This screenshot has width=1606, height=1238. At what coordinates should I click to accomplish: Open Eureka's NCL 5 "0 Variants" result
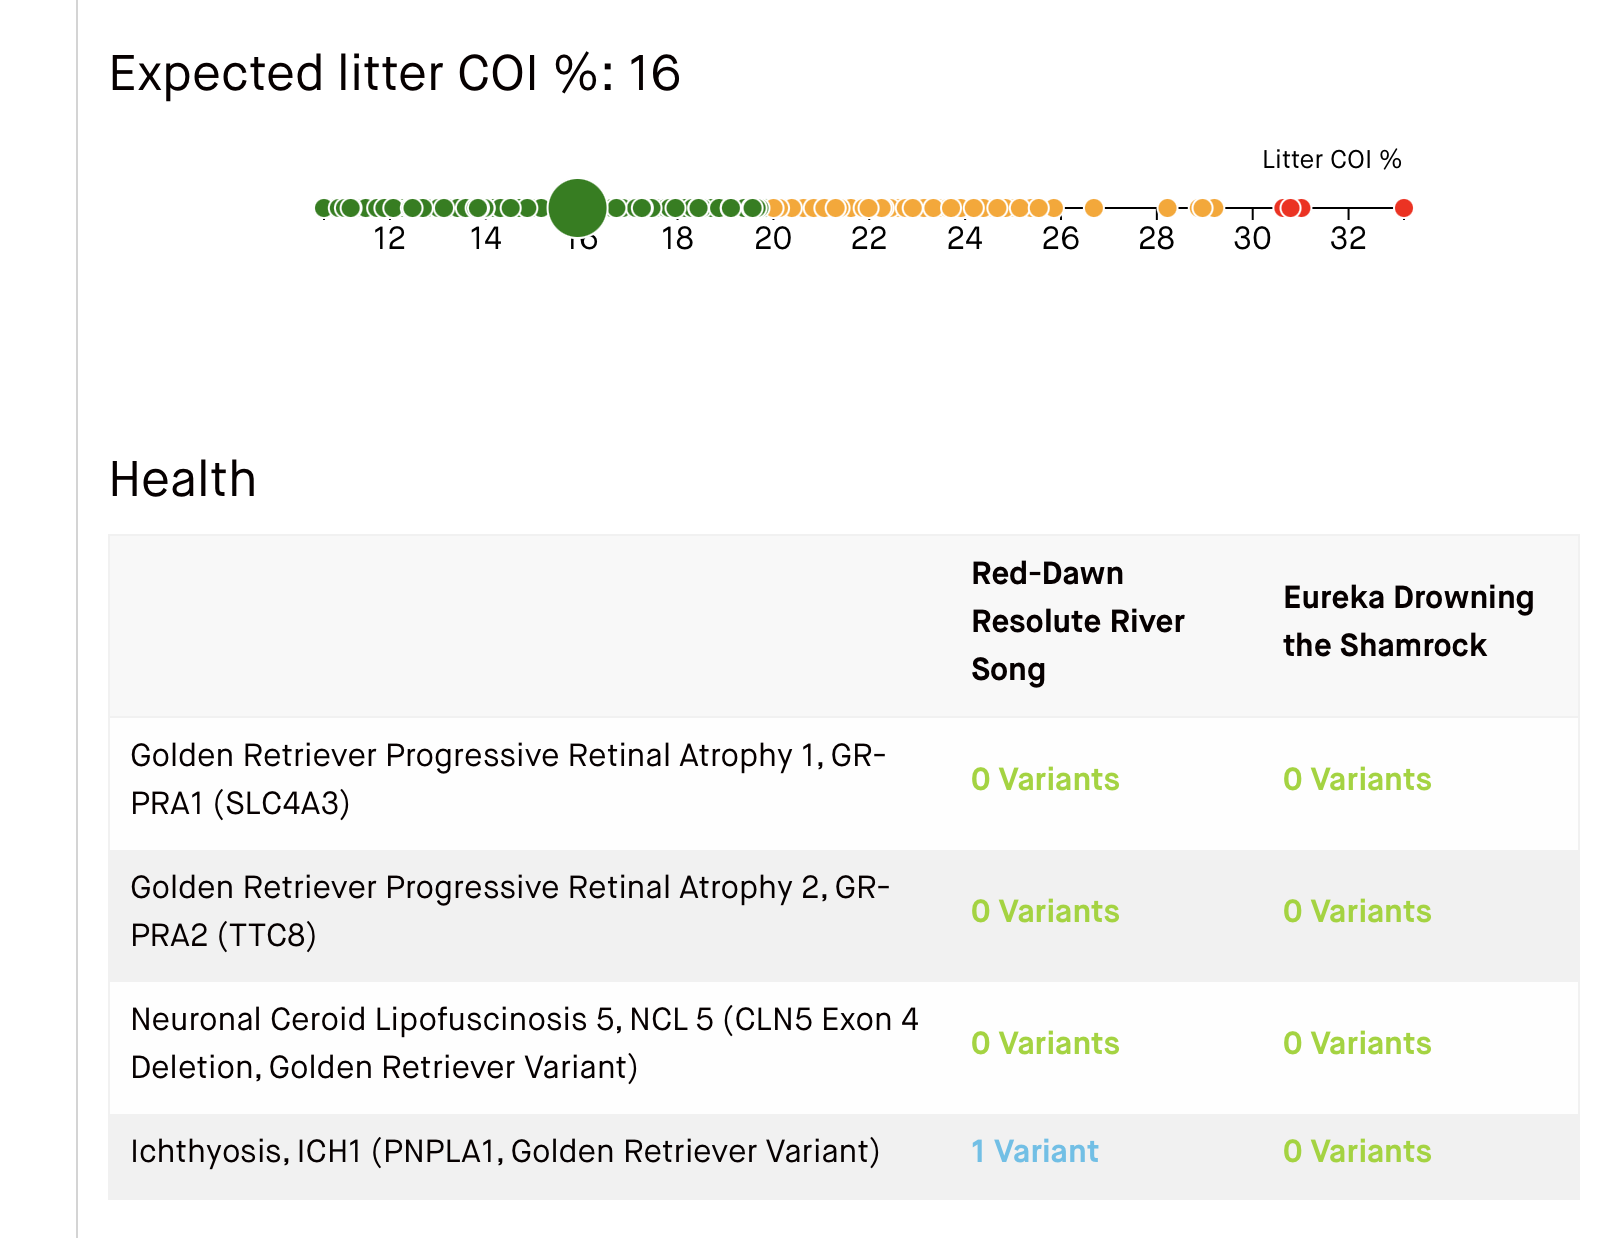tap(1357, 1043)
